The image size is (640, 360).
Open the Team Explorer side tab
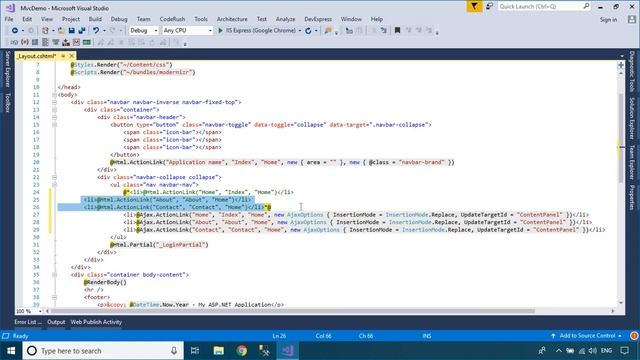(x=632, y=162)
